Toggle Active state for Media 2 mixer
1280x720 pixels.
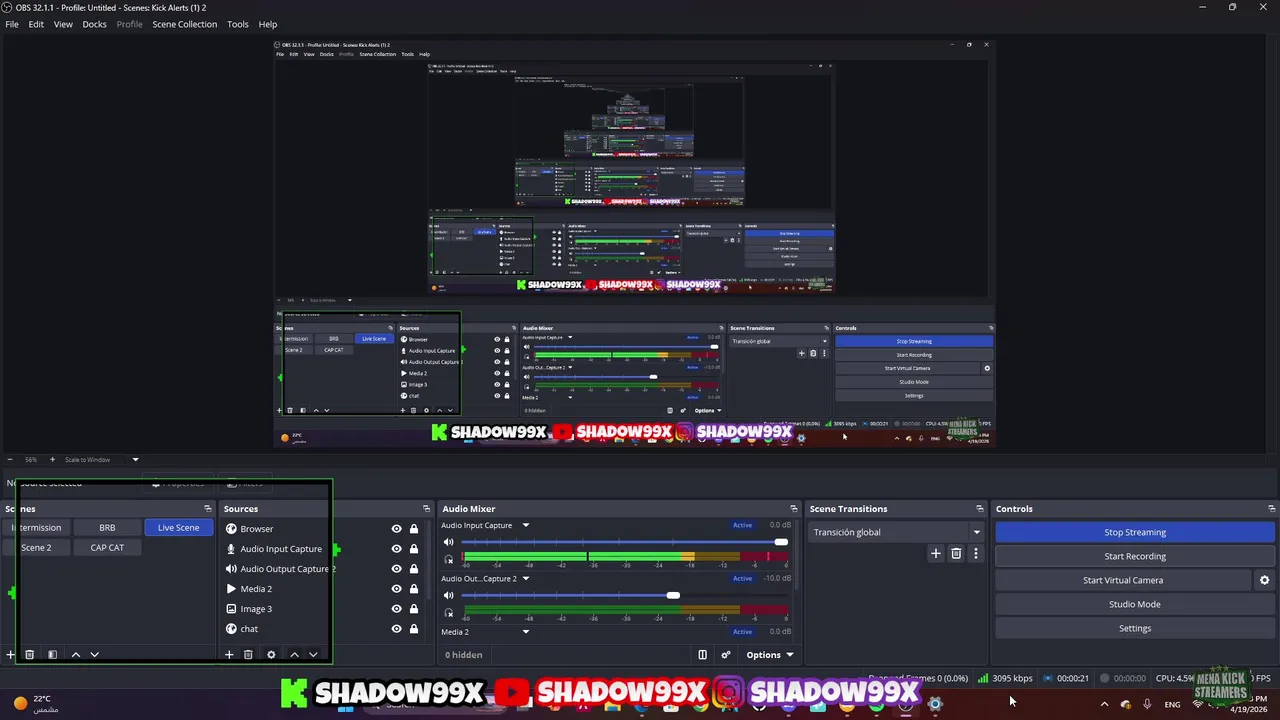[742, 632]
